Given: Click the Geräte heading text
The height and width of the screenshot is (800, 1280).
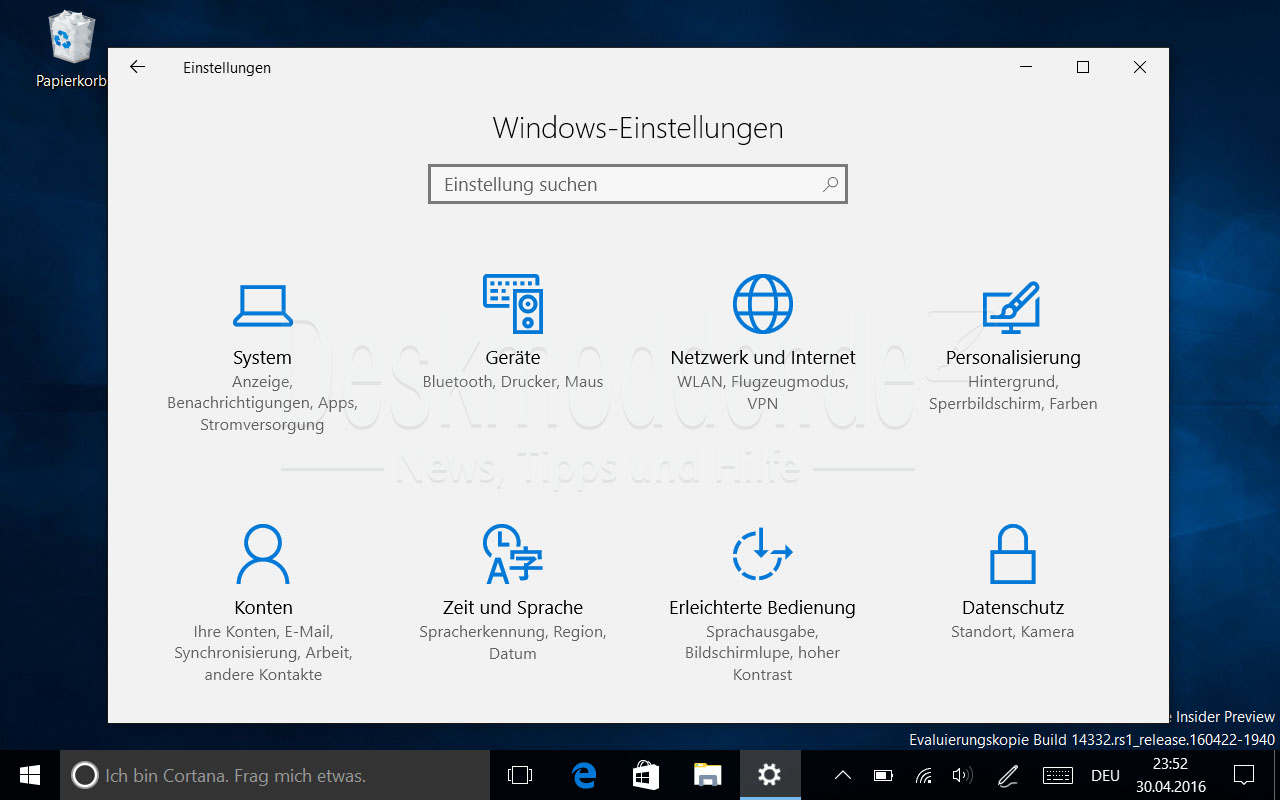Looking at the screenshot, I should (x=513, y=357).
